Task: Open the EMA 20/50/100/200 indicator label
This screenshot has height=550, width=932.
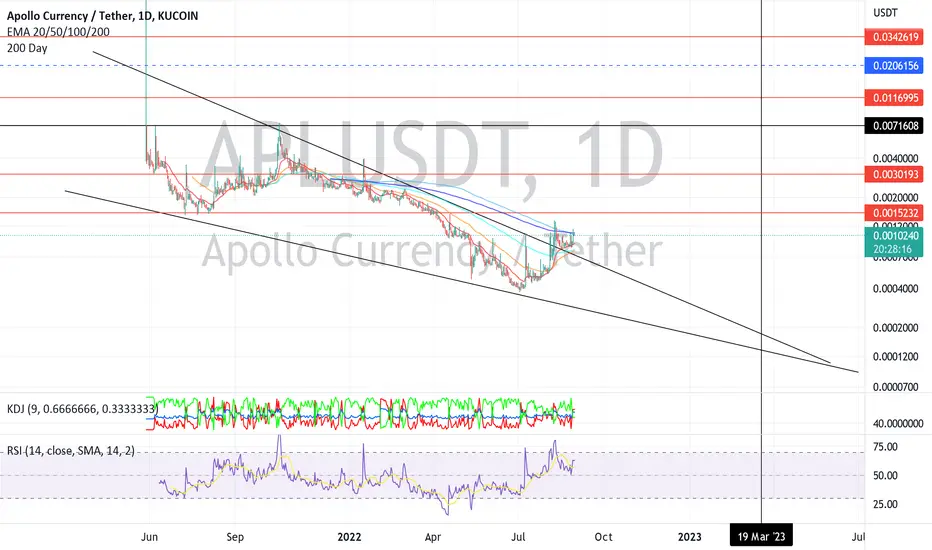Action: coord(58,32)
